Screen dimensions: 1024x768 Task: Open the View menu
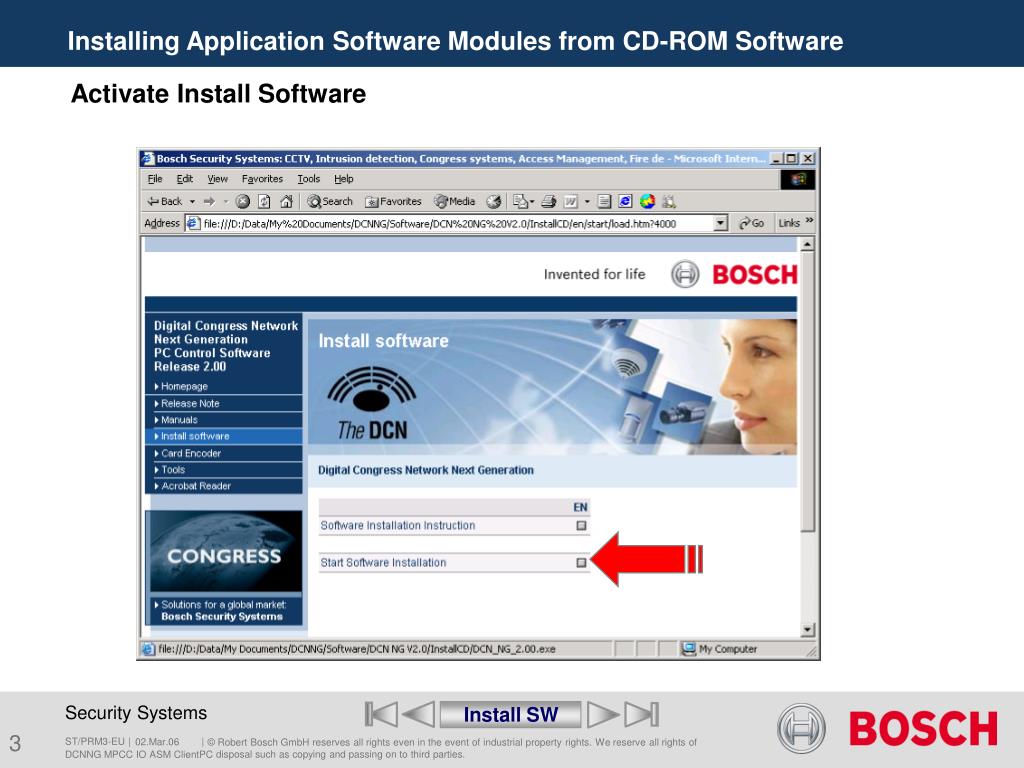click(x=217, y=179)
